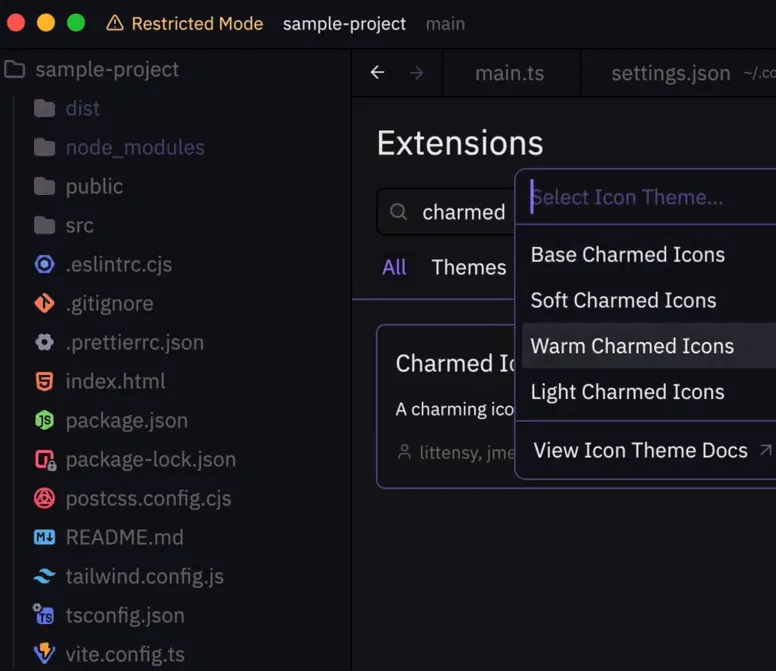Click the external link arrow icon
This screenshot has height=671, width=776.
[765, 450]
